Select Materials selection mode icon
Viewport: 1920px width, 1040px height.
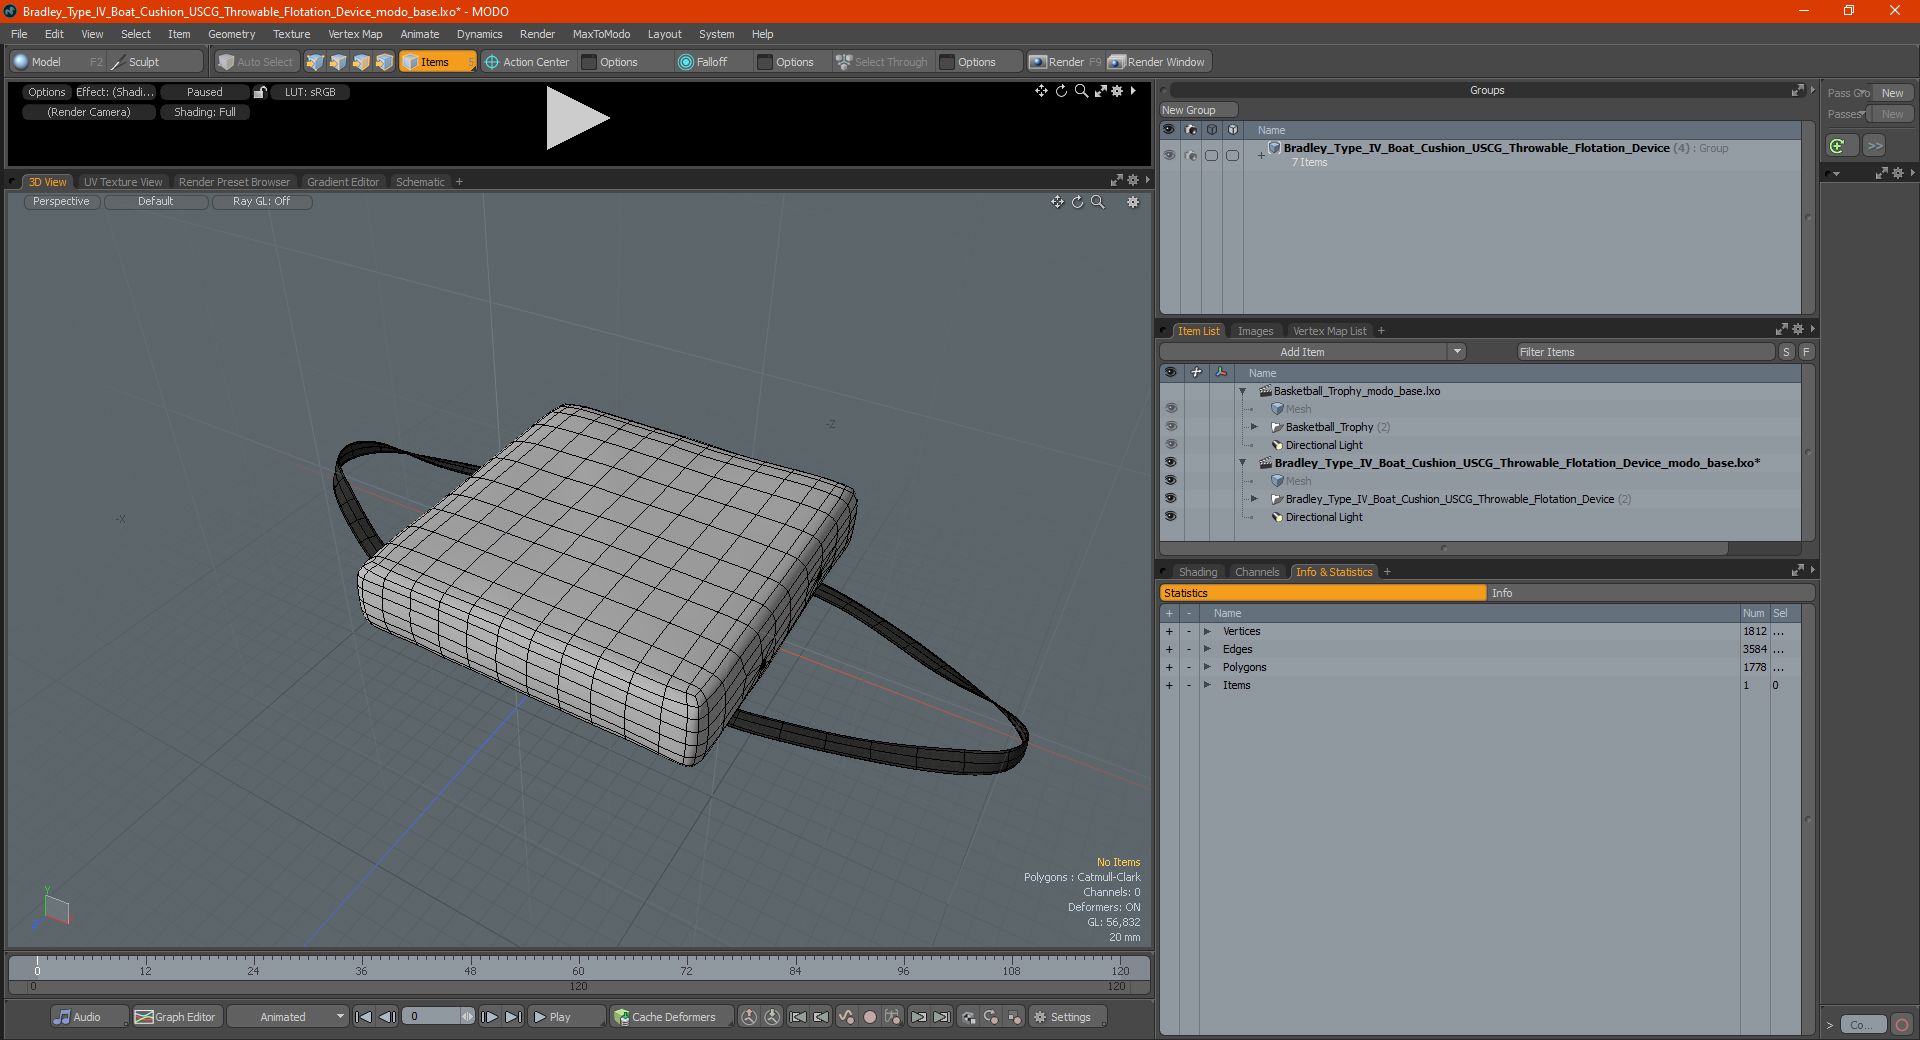(x=384, y=62)
